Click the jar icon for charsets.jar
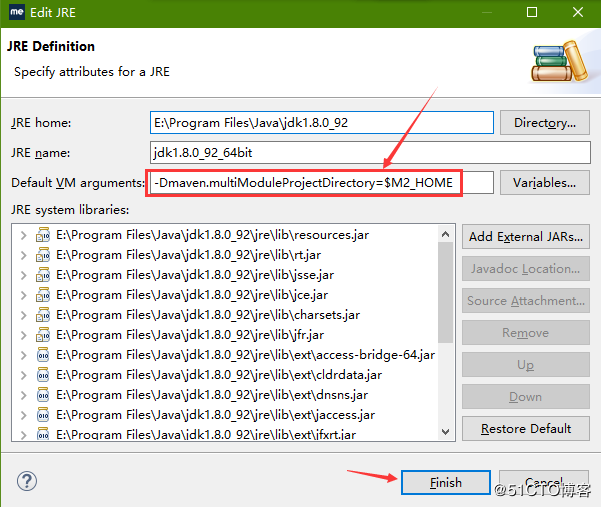 [x=43, y=315]
